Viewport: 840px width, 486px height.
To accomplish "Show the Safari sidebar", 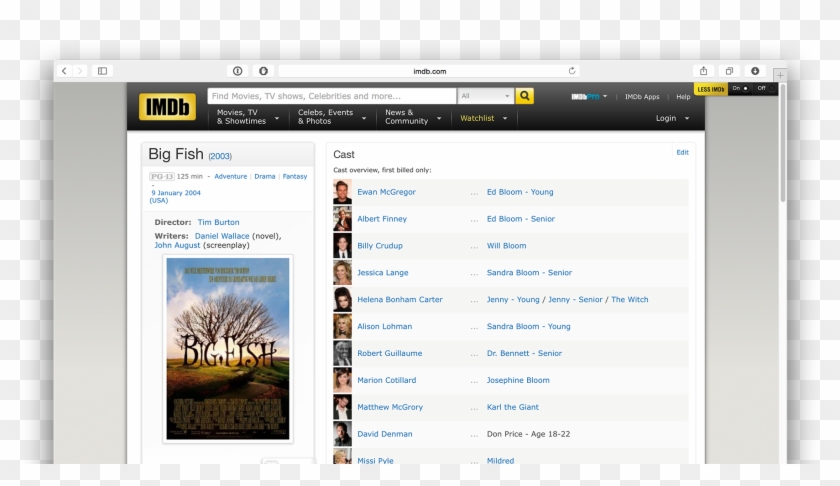I will (102, 71).
